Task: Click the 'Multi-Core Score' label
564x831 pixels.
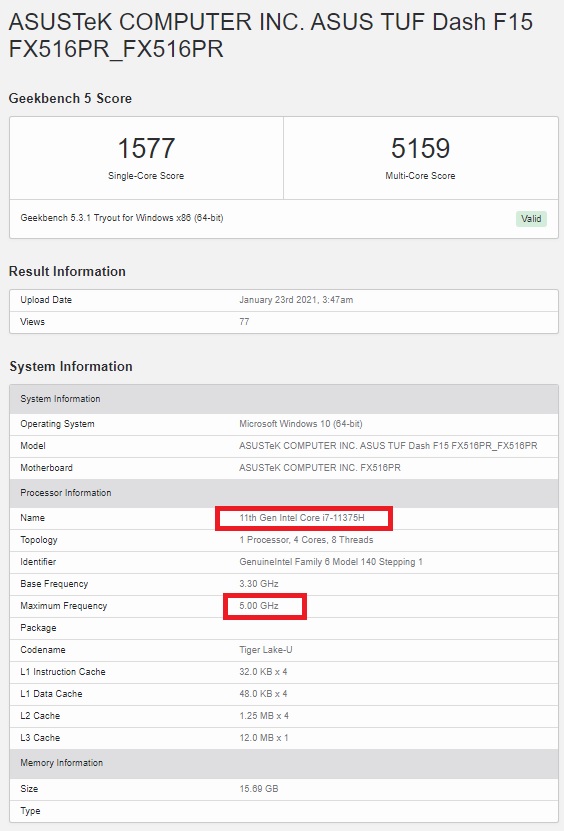Action: tap(420, 175)
